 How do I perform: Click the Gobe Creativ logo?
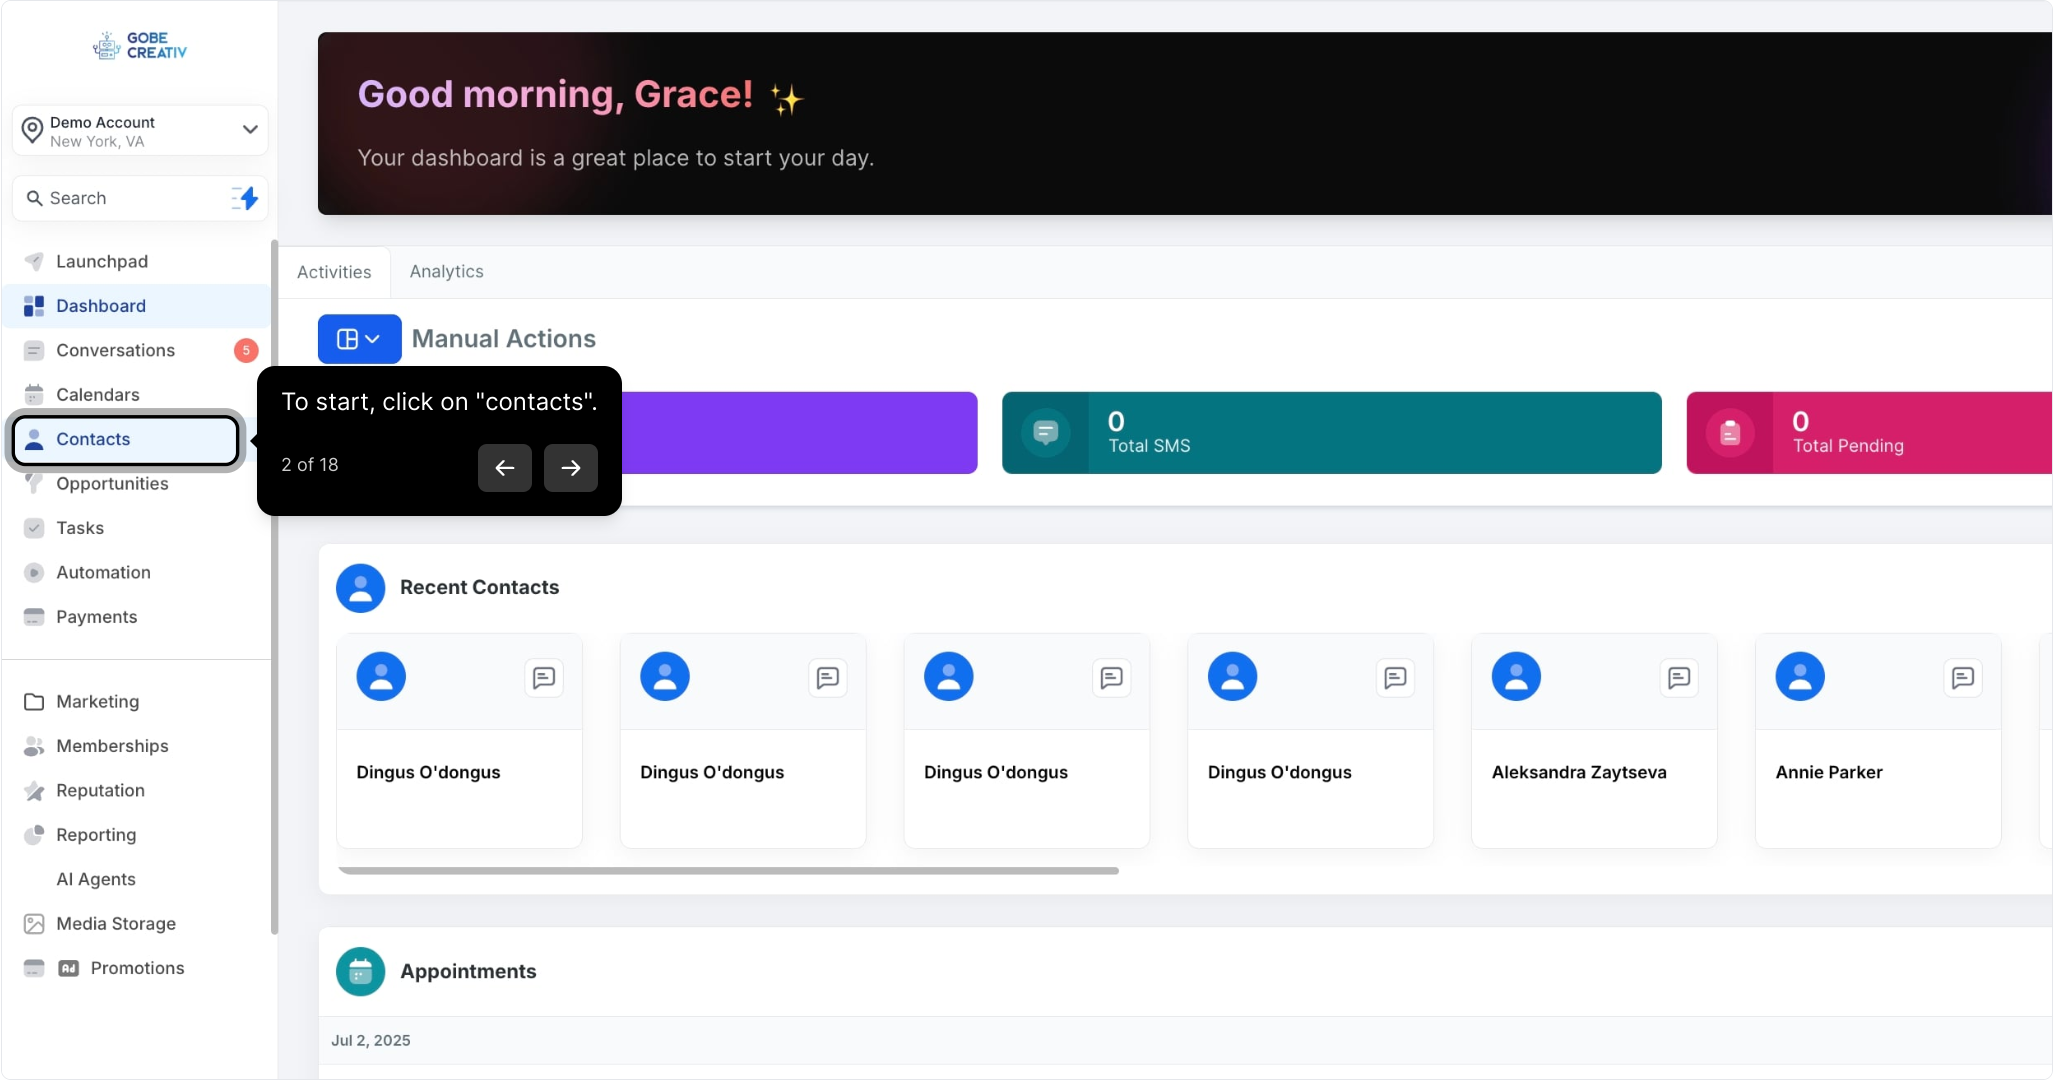coord(140,46)
